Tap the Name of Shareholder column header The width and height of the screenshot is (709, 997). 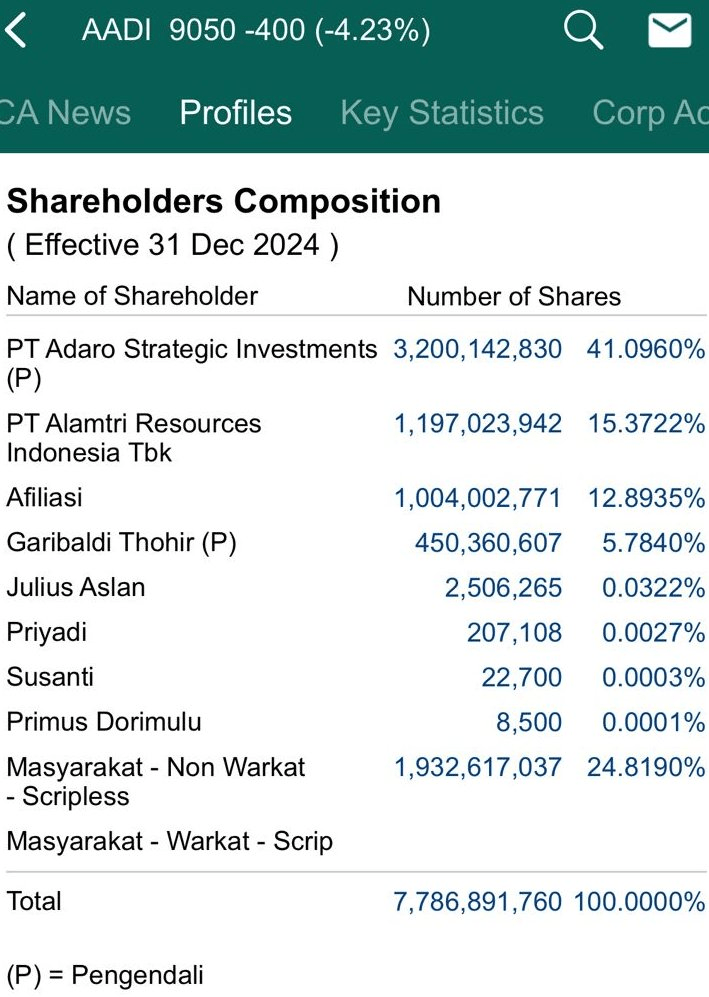(x=132, y=296)
